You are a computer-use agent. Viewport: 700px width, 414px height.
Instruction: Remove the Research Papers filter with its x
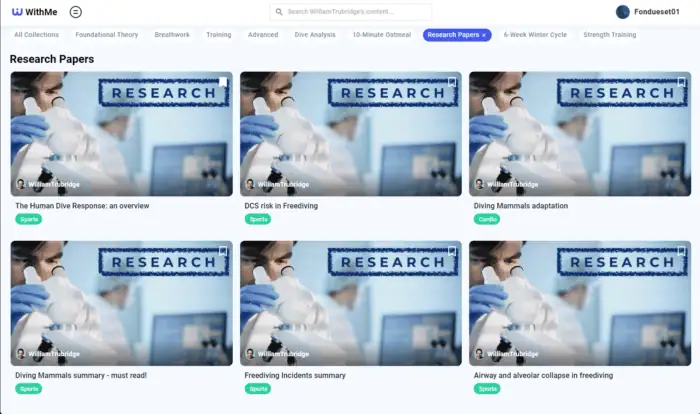[x=484, y=35]
